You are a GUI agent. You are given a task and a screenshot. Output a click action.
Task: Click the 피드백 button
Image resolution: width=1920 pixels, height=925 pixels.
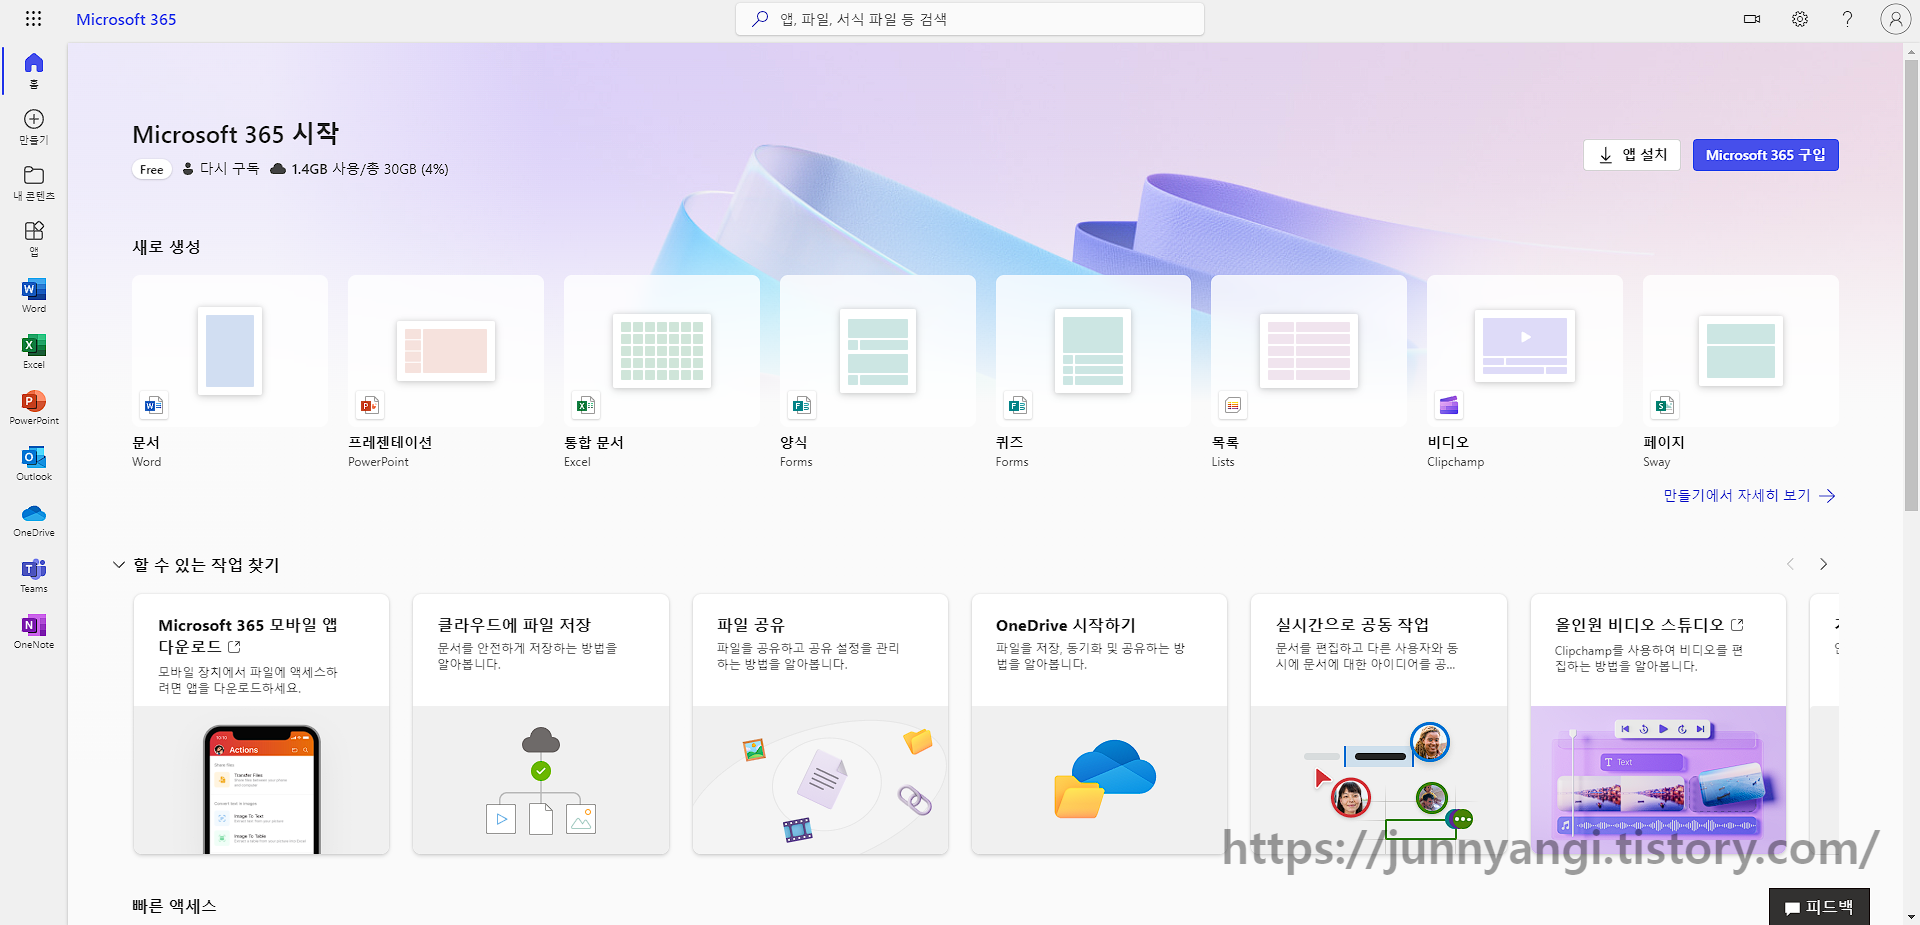(x=1819, y=907)
